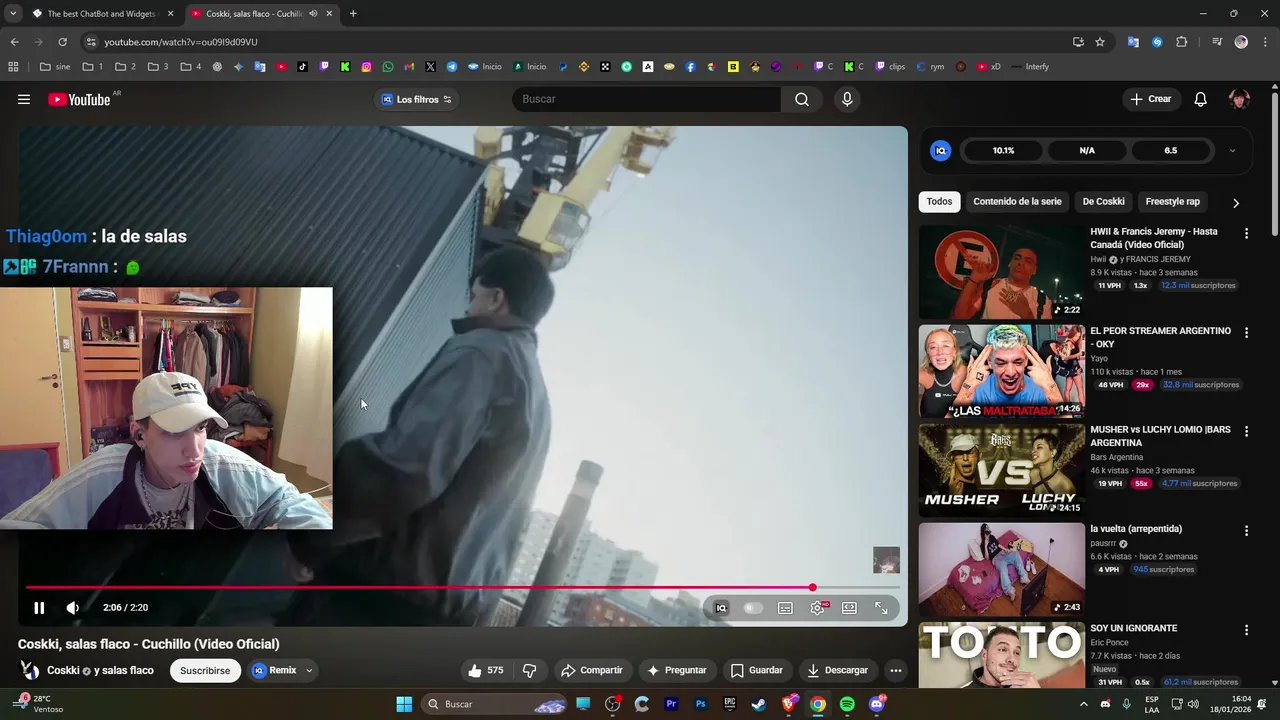Open the account avatar menu

click(1239, 99)
